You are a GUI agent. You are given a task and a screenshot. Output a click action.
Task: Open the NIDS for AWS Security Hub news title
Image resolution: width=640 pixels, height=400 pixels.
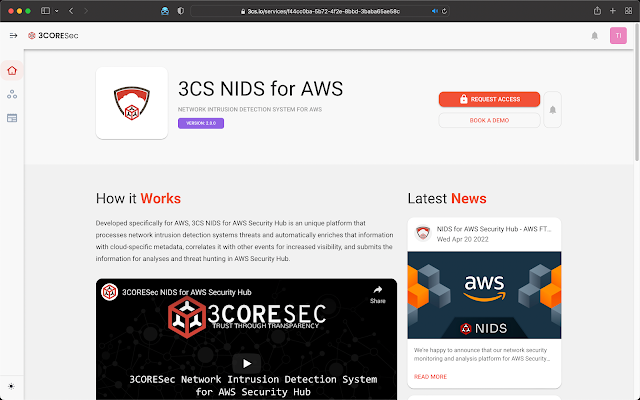[x=494, y=229]
